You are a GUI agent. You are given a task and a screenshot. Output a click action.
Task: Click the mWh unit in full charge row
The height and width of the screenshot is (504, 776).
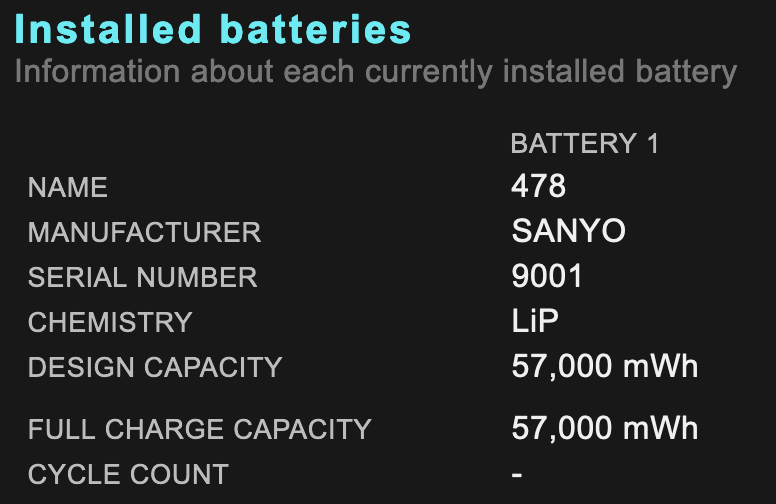tap(660, 429)
